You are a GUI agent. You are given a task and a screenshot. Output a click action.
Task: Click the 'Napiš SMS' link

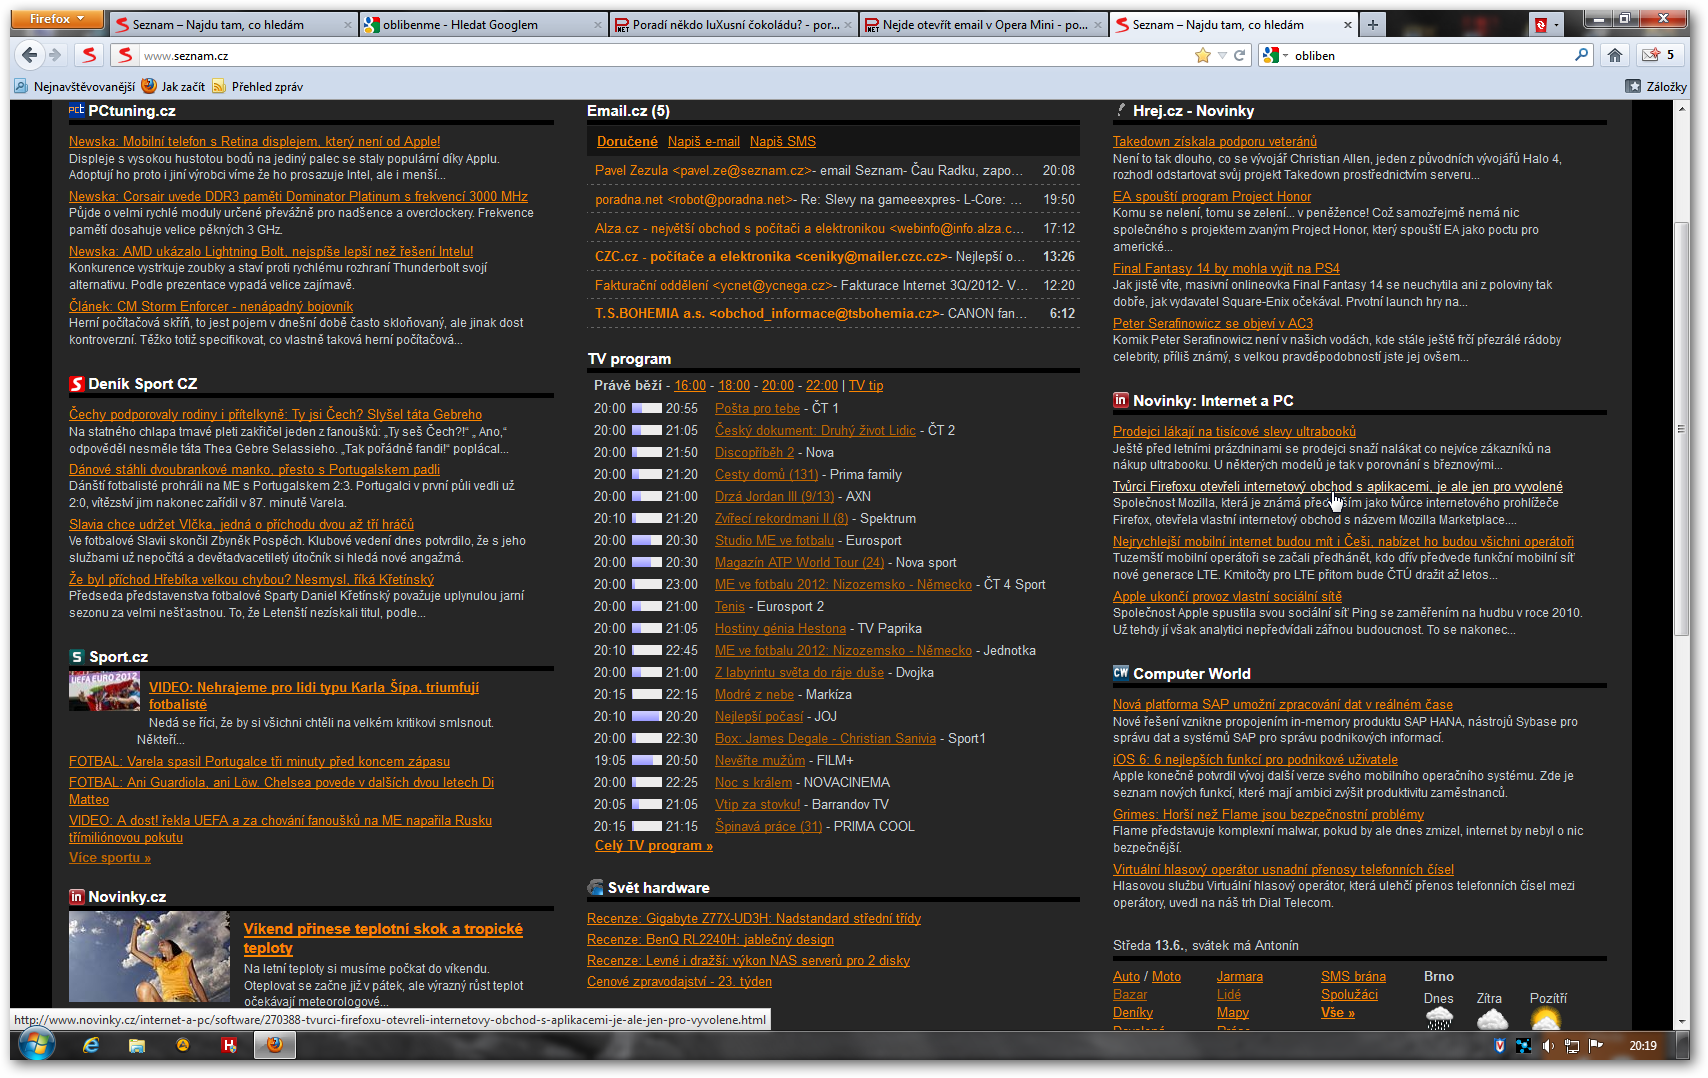click(783, 142)
